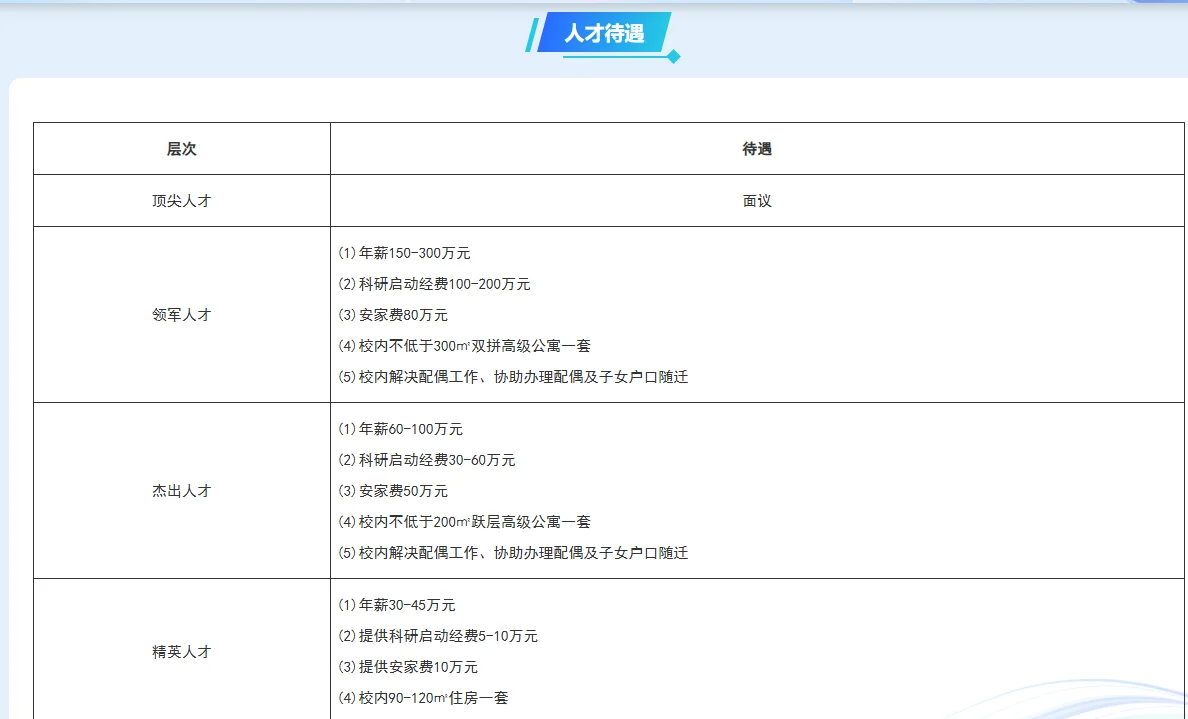Select the text 安家费50万元
1188x719 pixels.
[403, 491]
